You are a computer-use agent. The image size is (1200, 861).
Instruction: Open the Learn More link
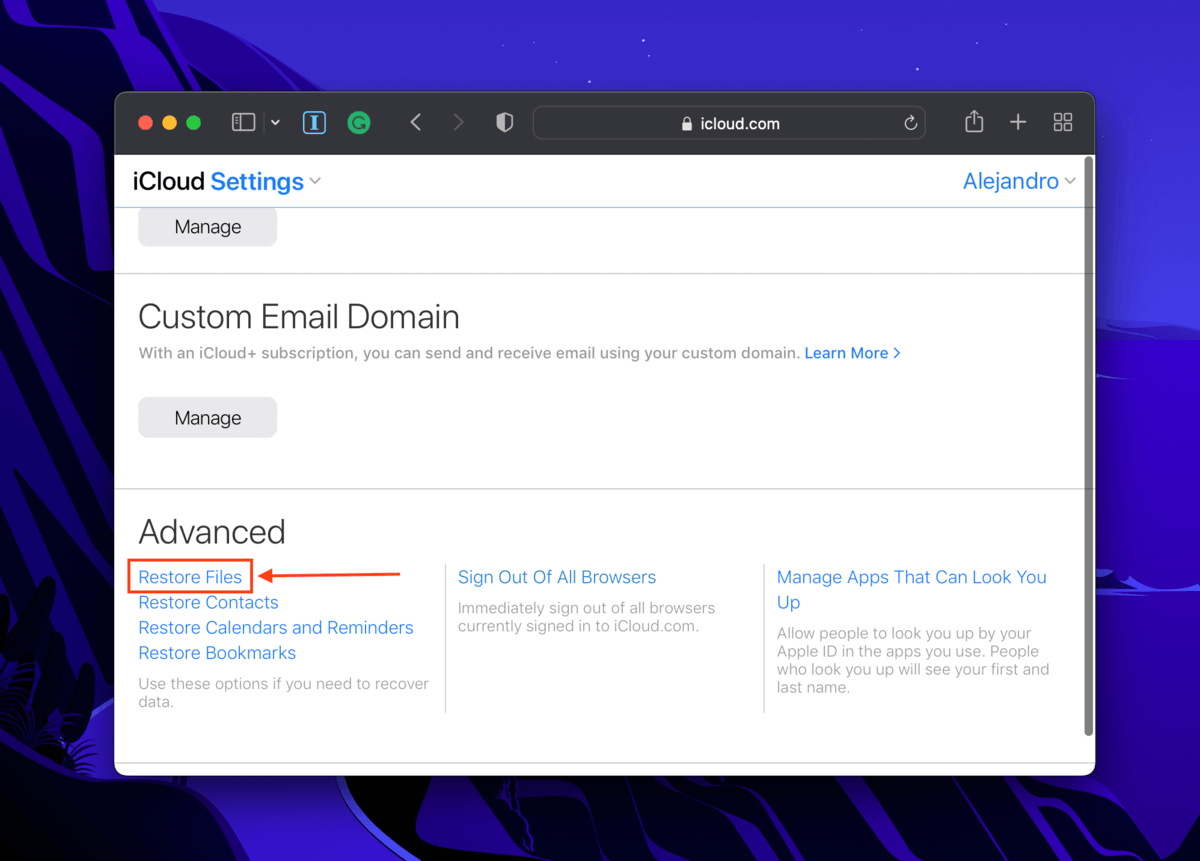click(x=852, y=353)
